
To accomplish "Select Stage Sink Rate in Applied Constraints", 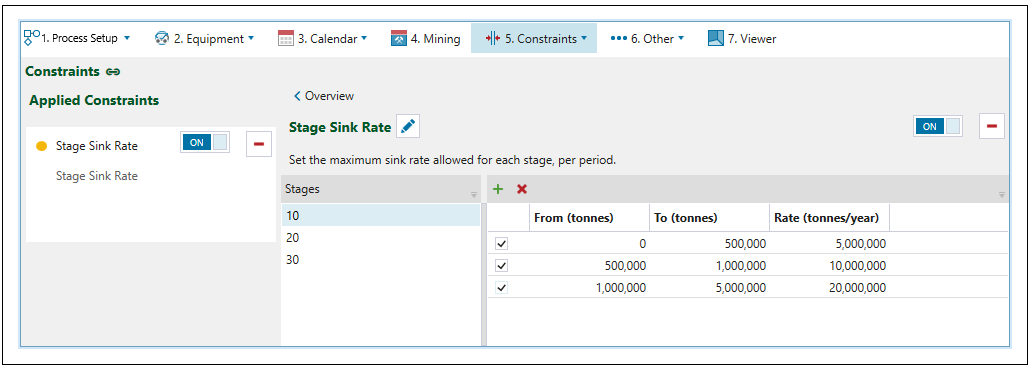I will (97, 146).
